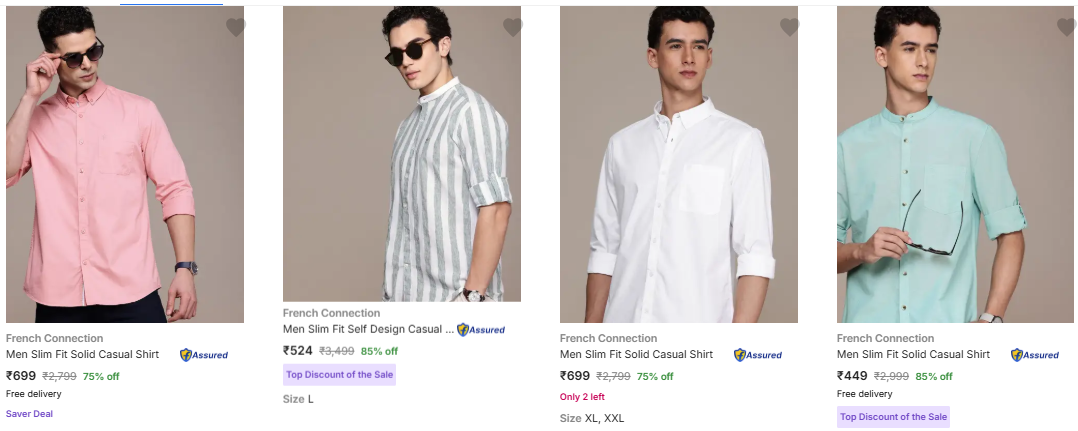The image size is (1078, 431).
Task: Click Assured badge on pink shirt listing
Action: pos(204,355)
